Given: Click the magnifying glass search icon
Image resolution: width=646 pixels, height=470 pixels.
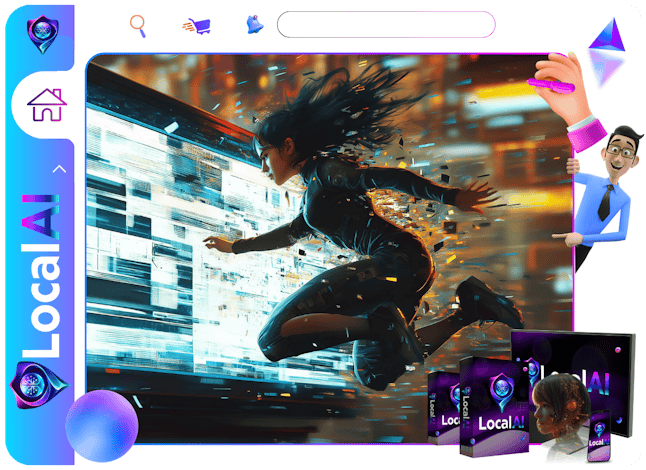Looking at the screenshot, I should pos(138,24).
